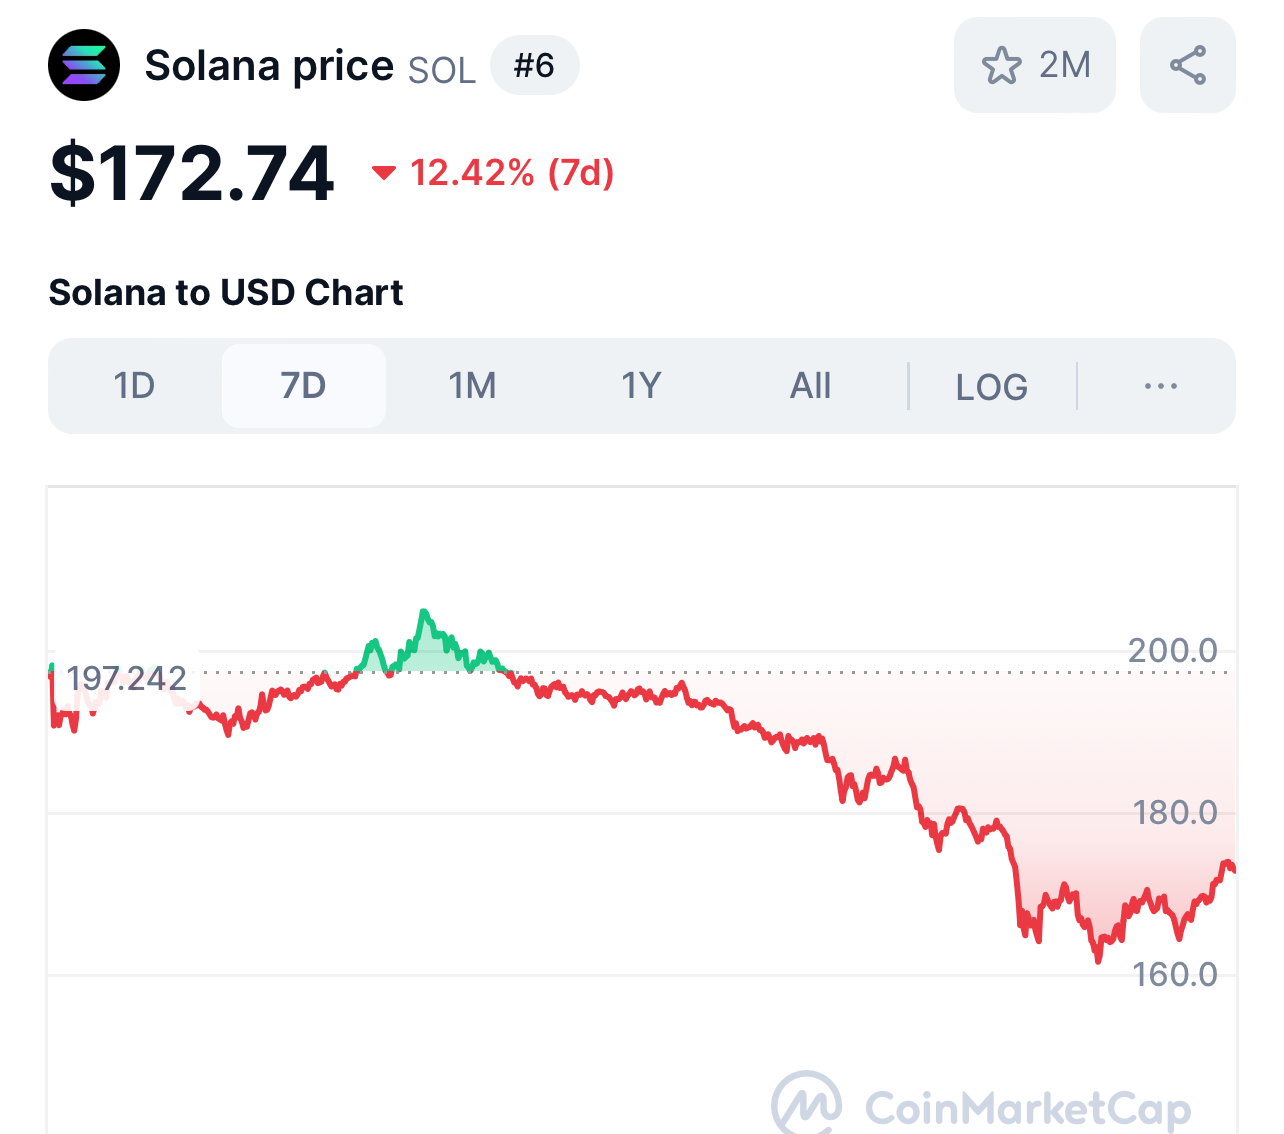
Task: Switch chart to the 1D timeframe
Action: pos(134,386)
